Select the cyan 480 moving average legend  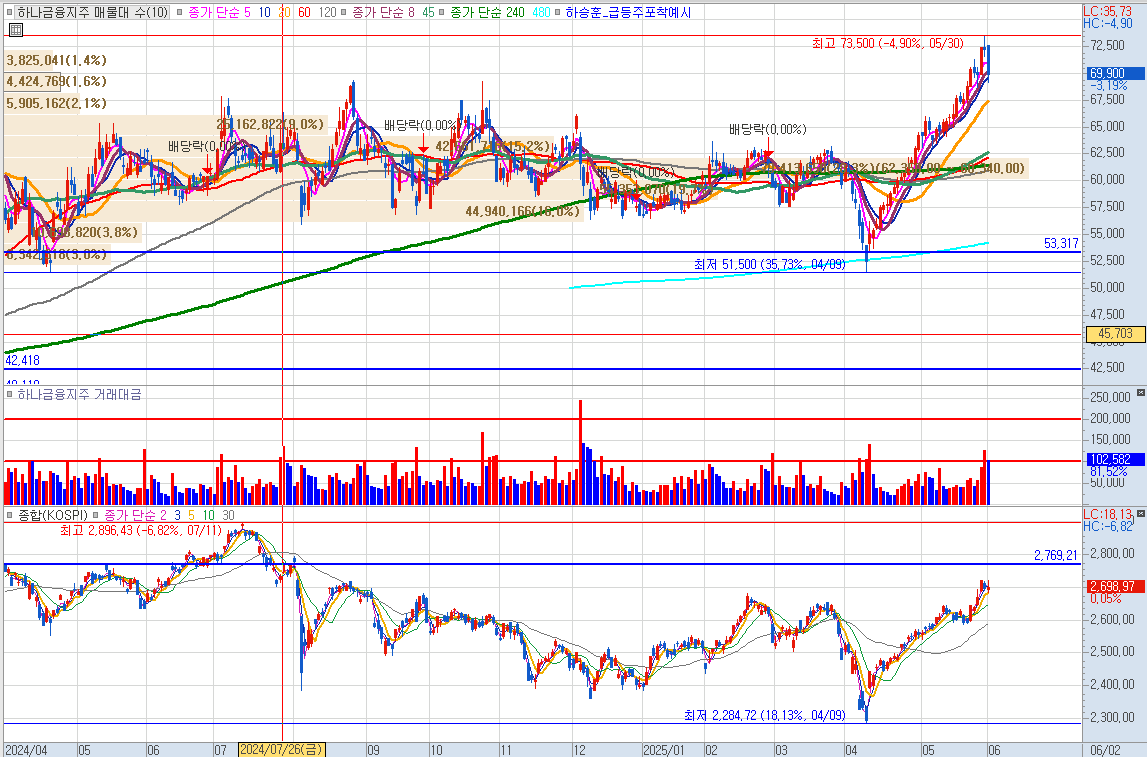point(541,12)
